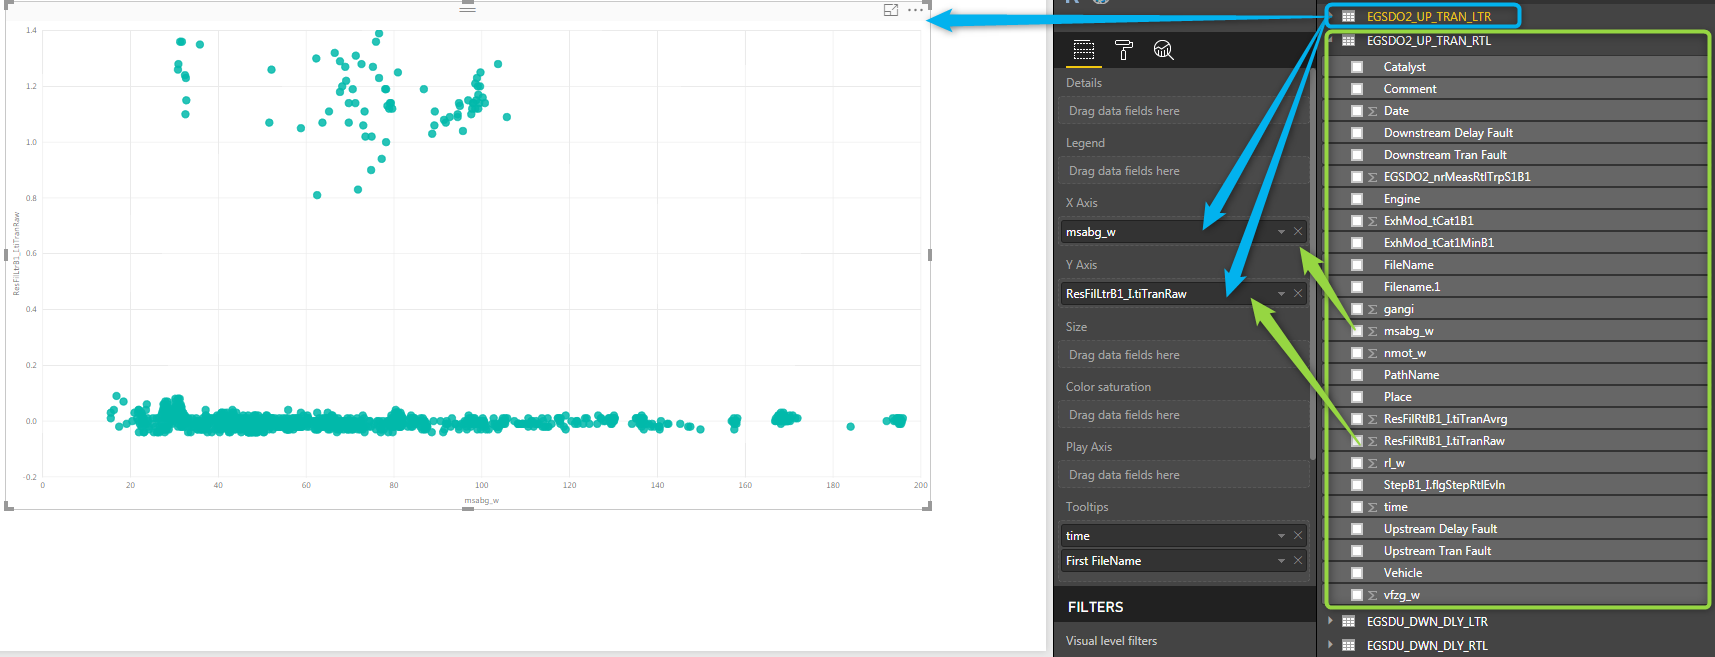Select StepB1_I.flgStepRtlEvIn field name

1444,485
